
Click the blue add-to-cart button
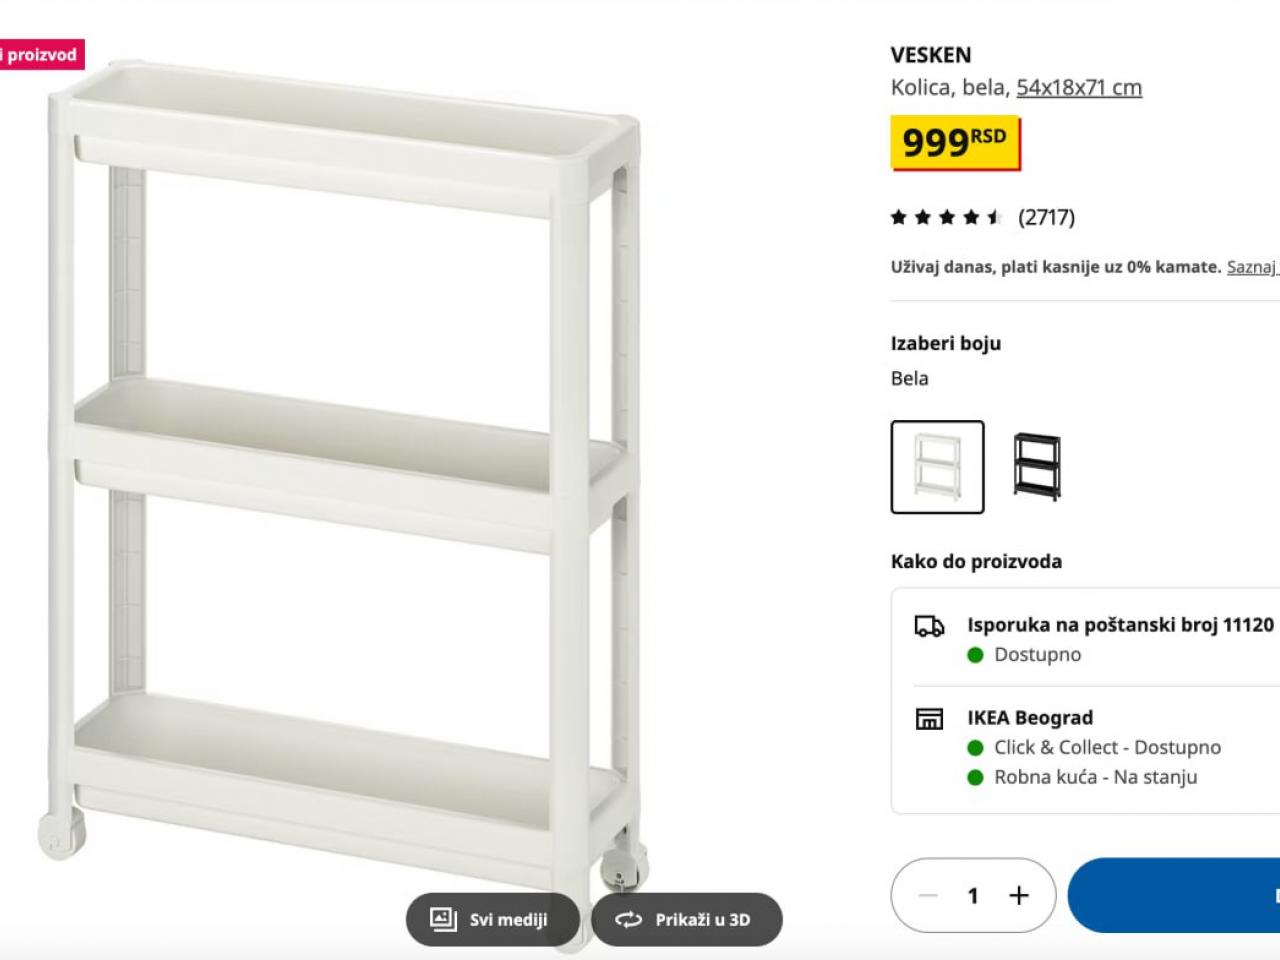(1174, 895)
